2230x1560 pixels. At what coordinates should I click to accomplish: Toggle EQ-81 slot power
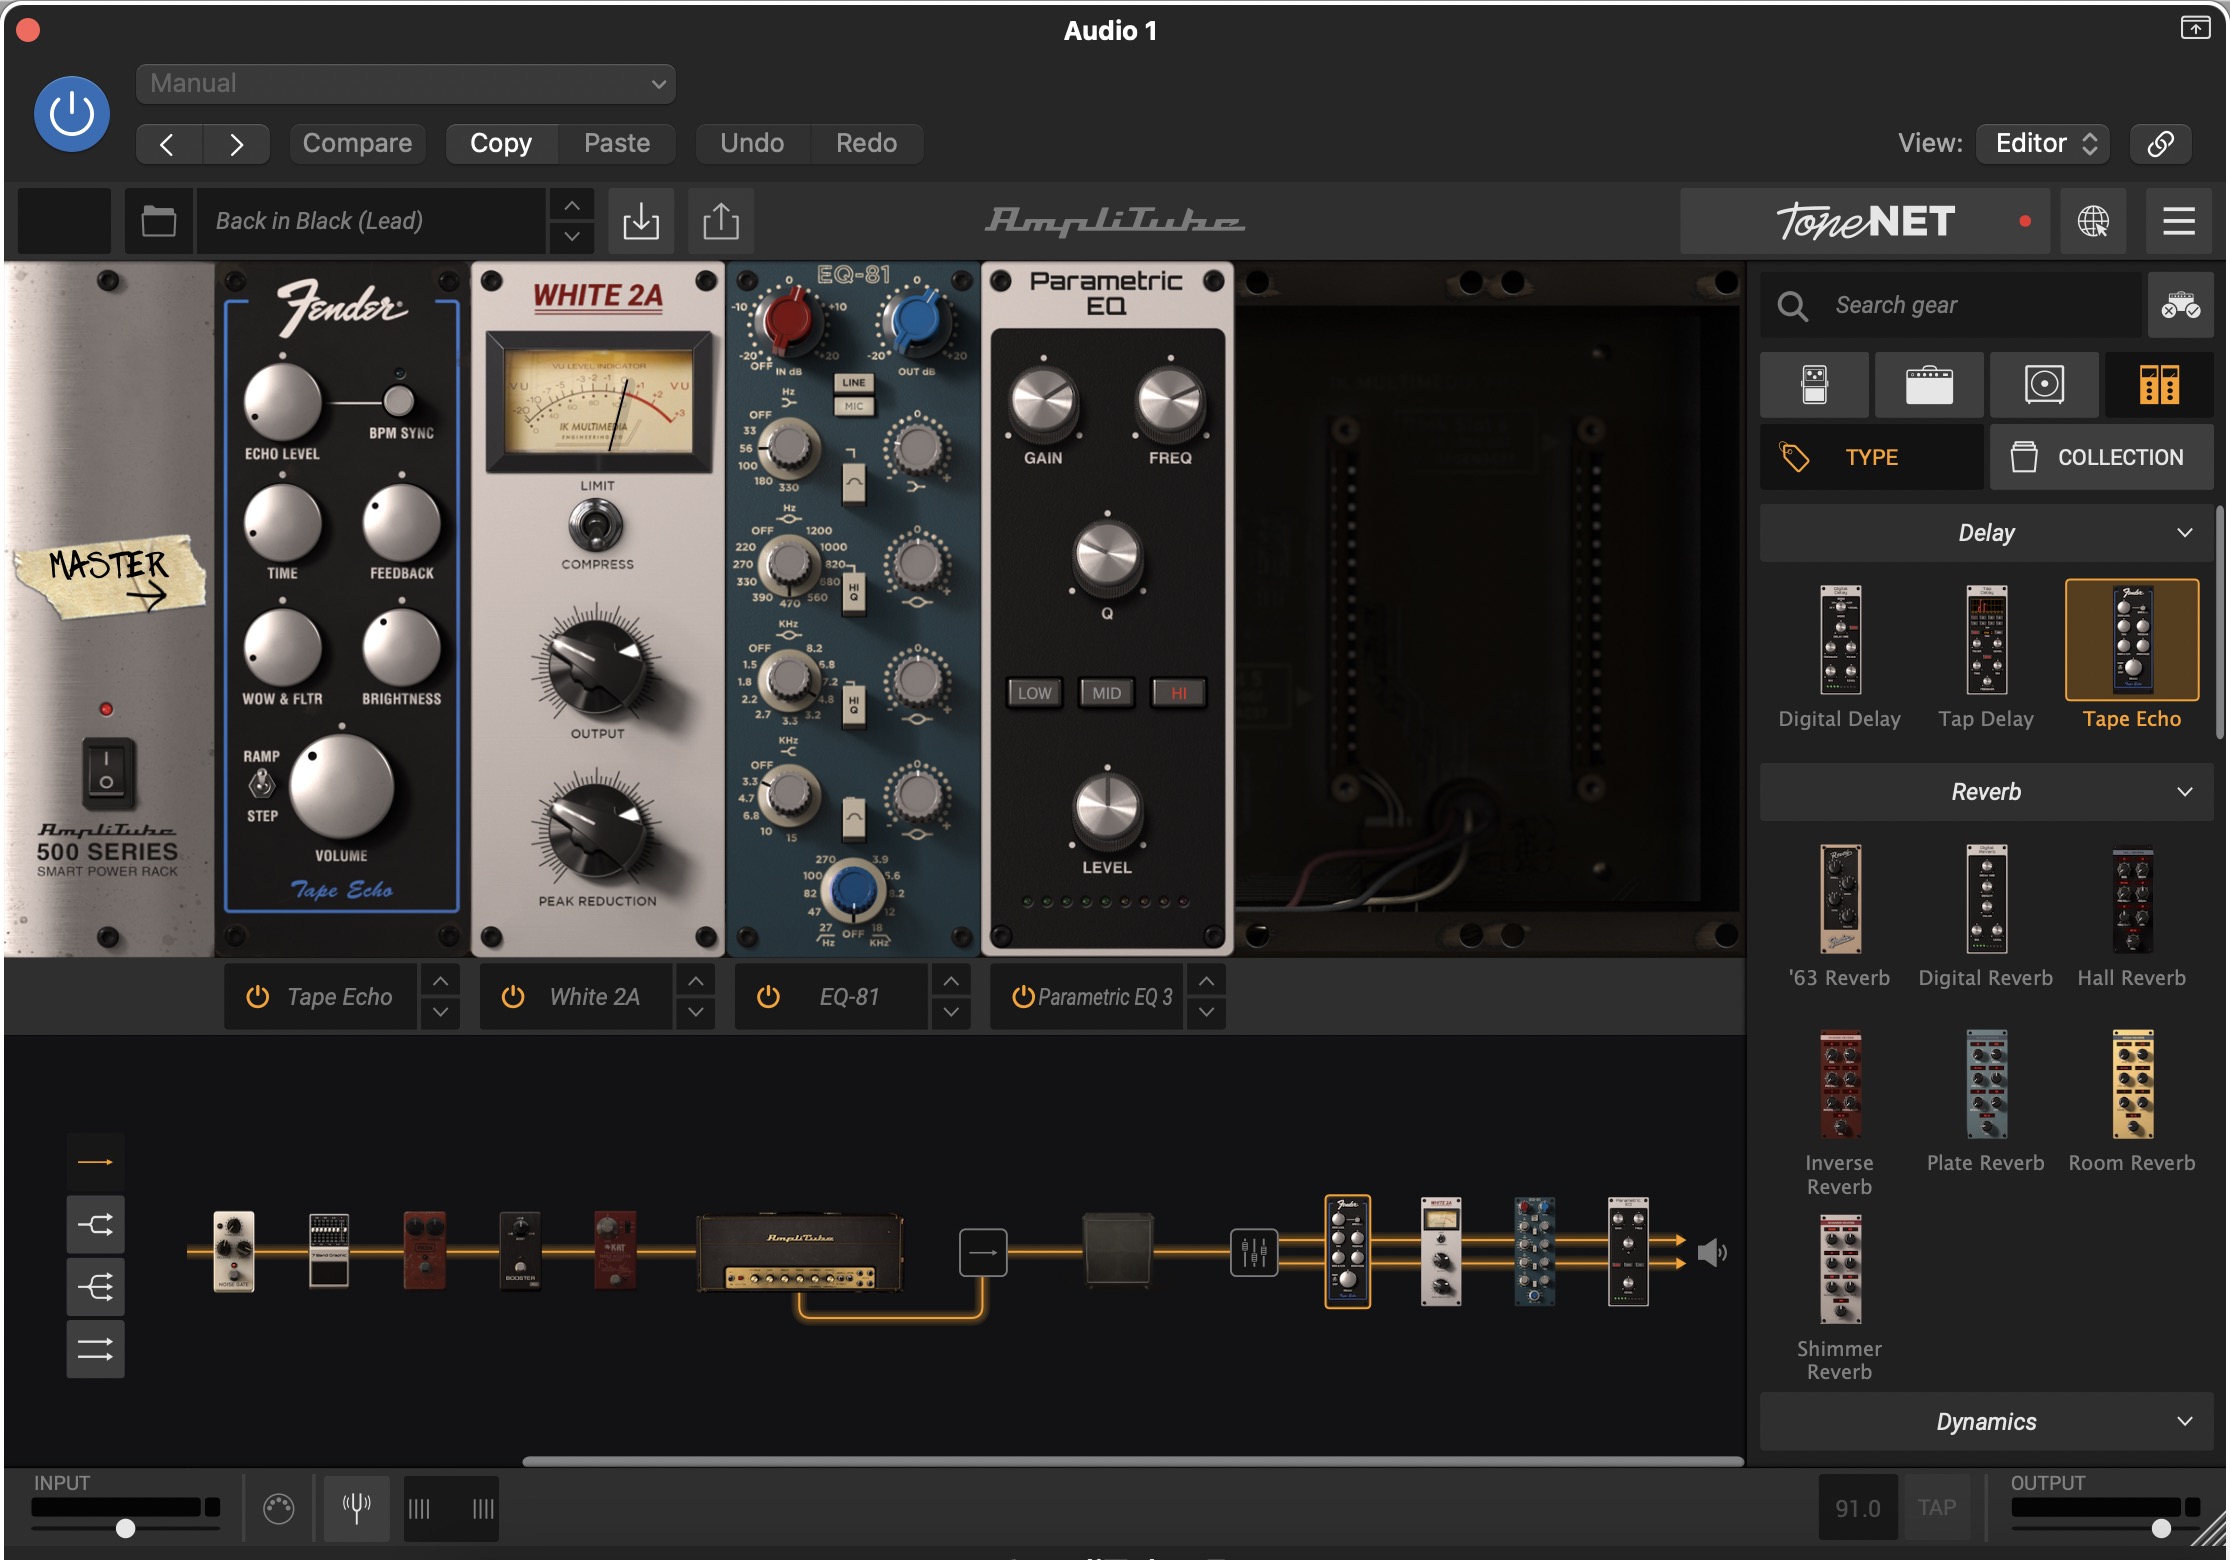(x=768, y=997)
